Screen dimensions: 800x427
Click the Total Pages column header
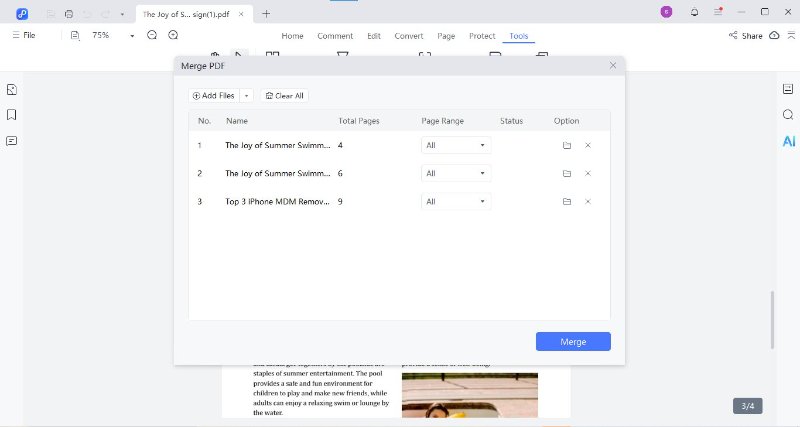(359, 121)
